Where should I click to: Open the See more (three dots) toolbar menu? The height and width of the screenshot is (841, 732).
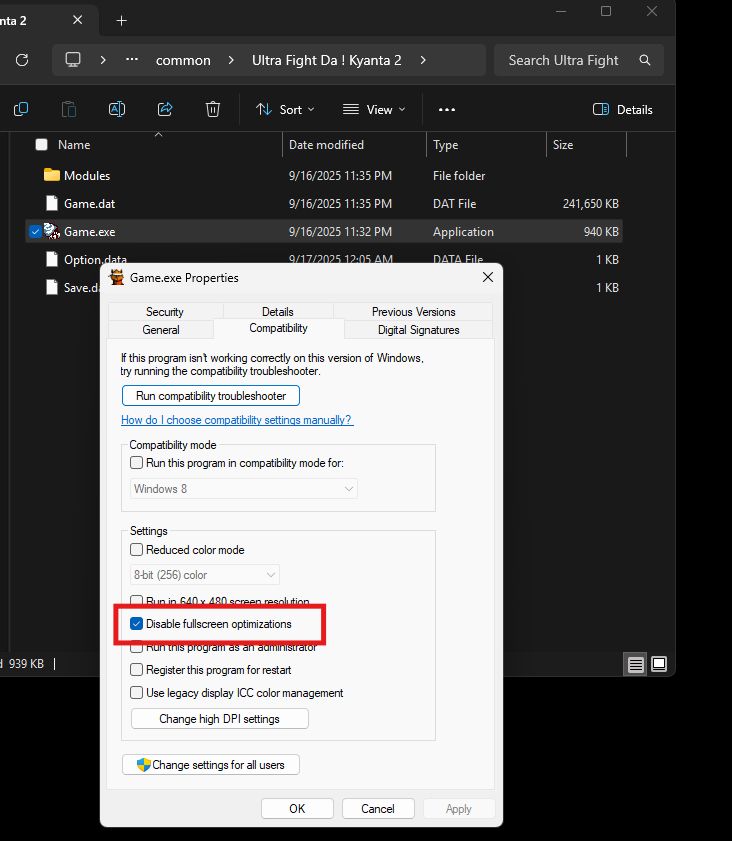(x=447, y=109)
